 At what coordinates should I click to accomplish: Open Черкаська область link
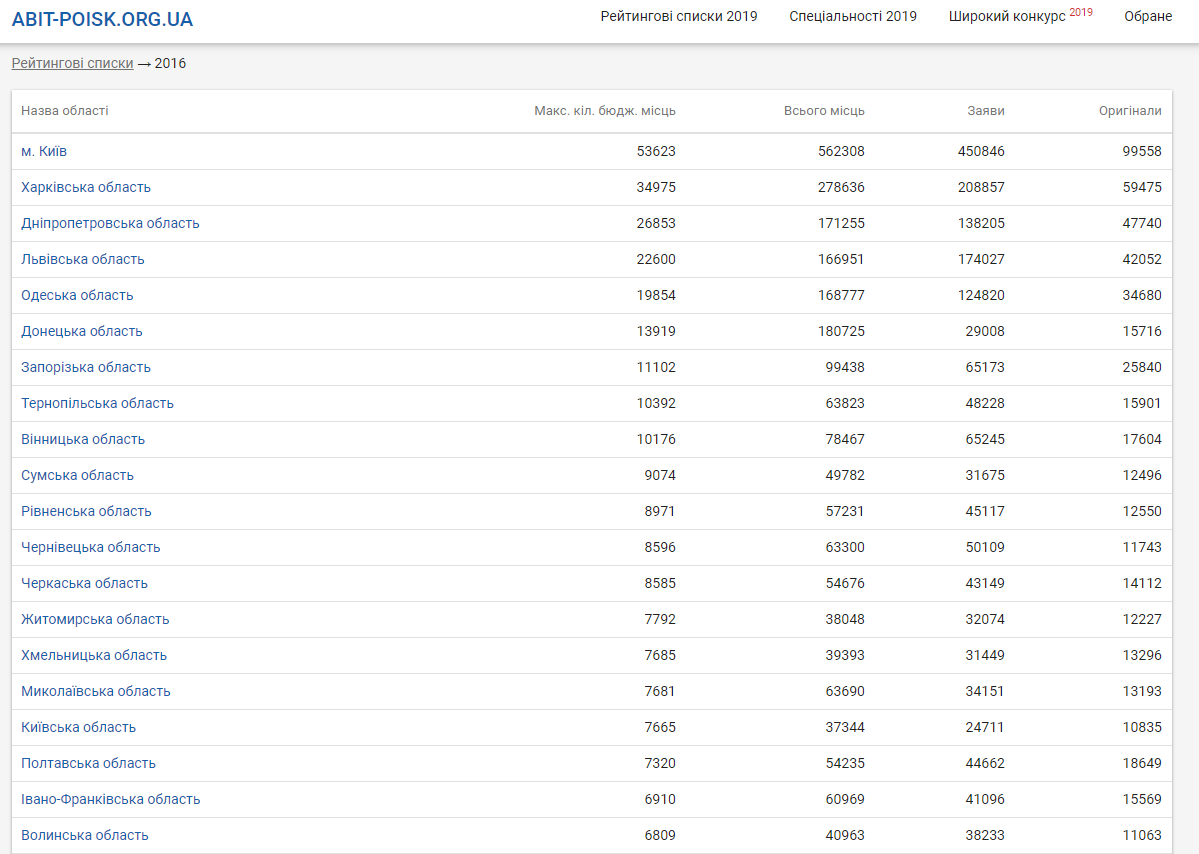tap(84, 583)
